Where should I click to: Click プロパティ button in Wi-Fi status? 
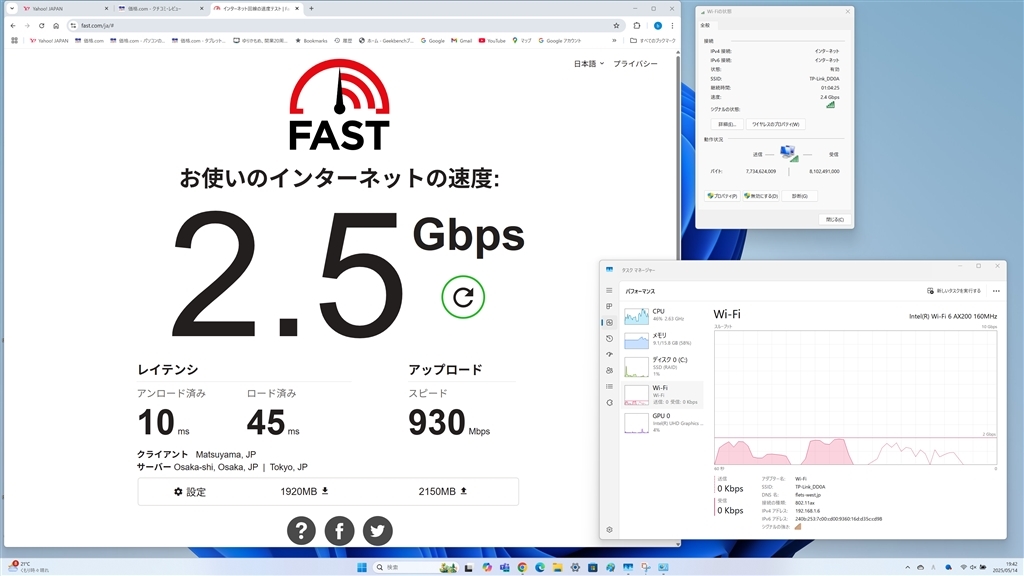click(x=722, y=196)
